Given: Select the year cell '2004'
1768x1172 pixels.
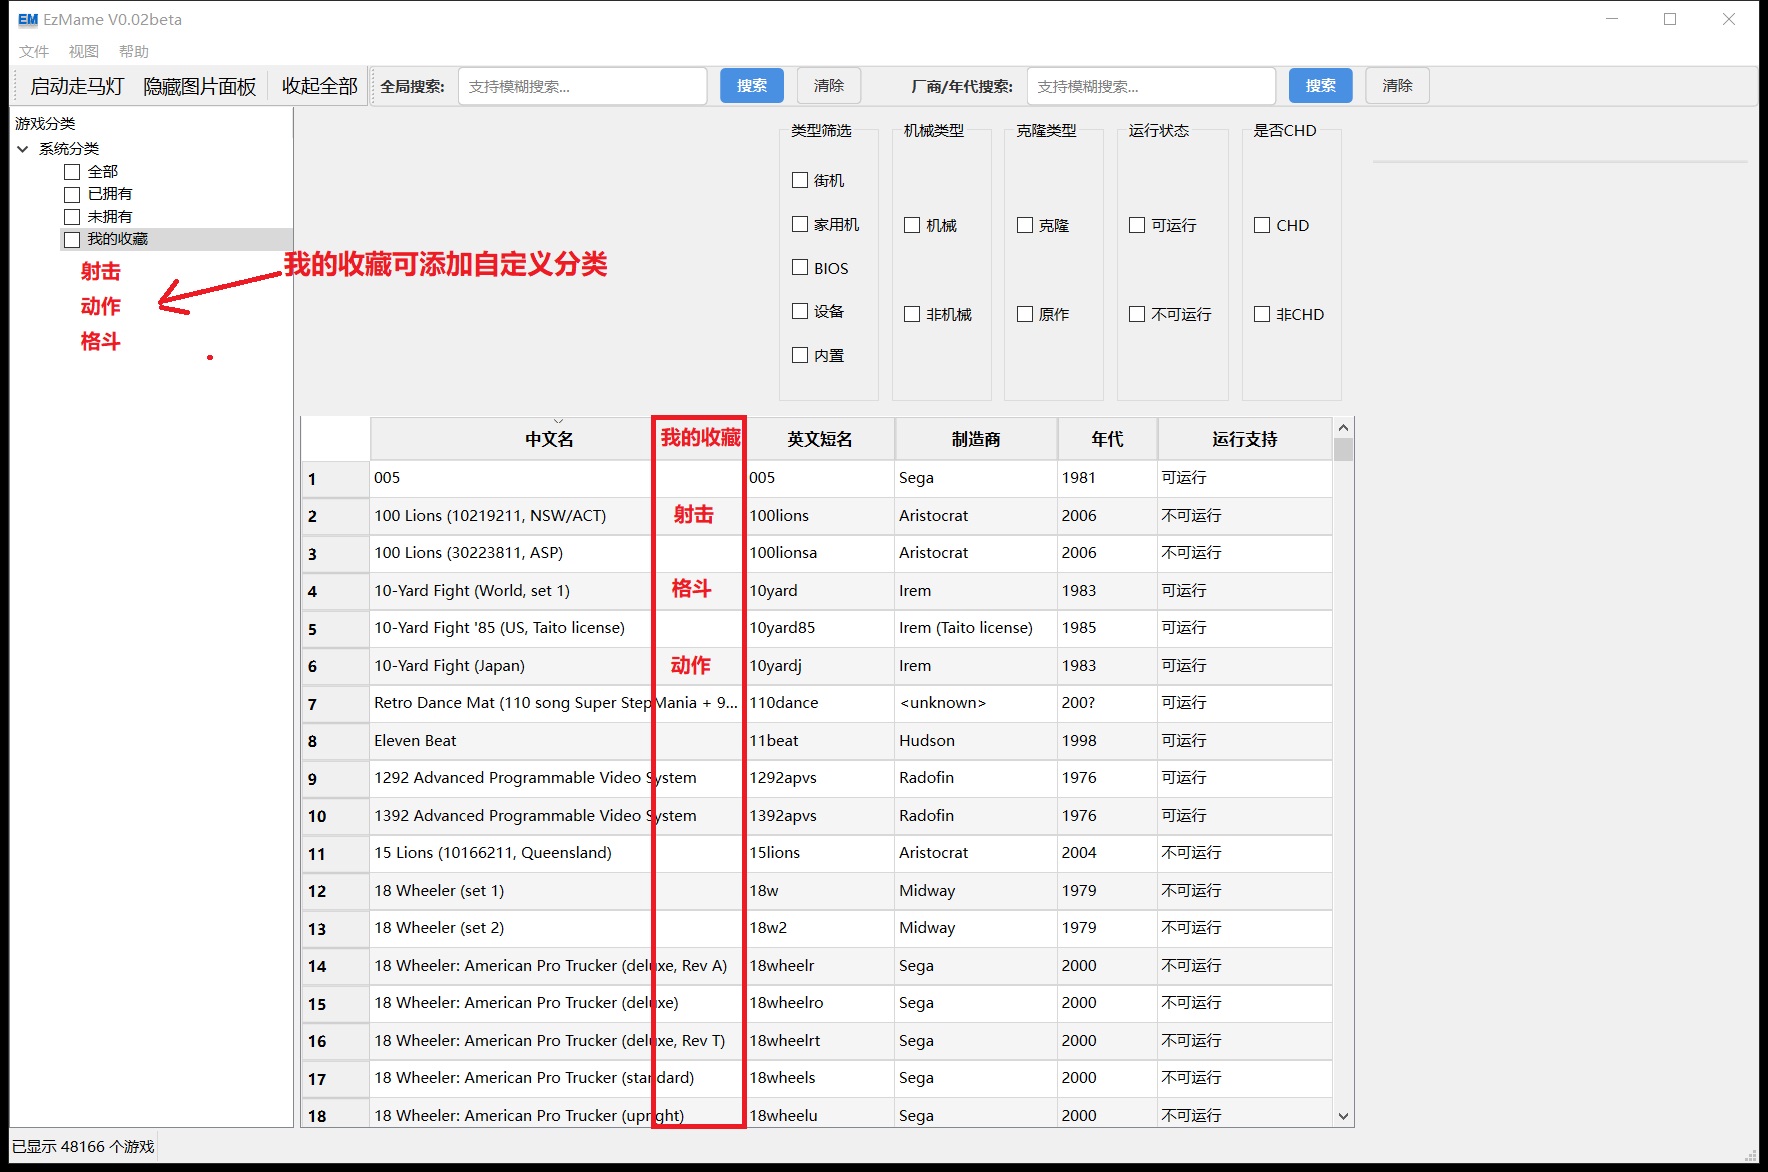Looking at the screenshot, I should 1107,853.
